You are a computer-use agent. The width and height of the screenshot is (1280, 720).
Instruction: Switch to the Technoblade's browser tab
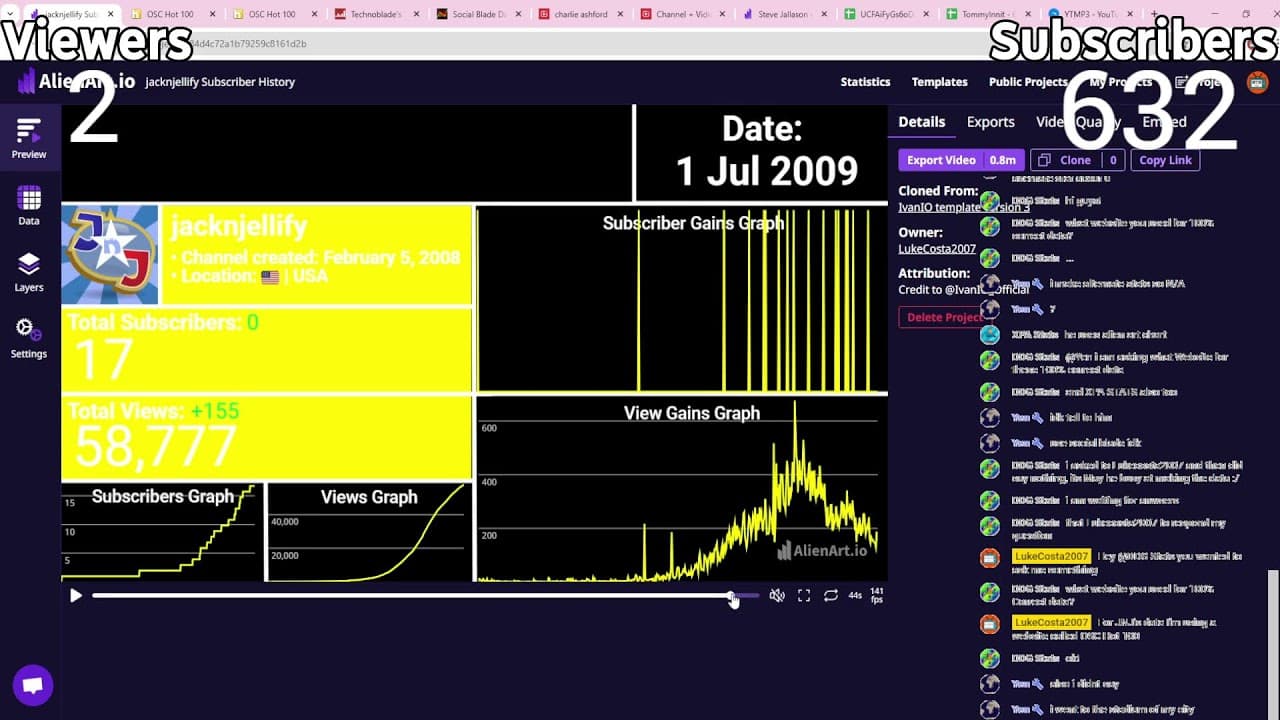click(x=375, y=14)
